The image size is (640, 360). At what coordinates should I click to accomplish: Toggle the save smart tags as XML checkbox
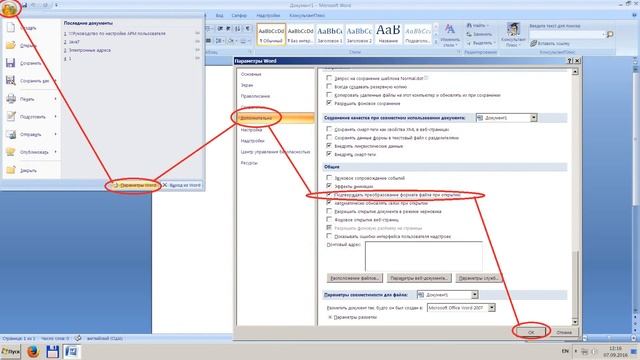(x=329, y=129)
